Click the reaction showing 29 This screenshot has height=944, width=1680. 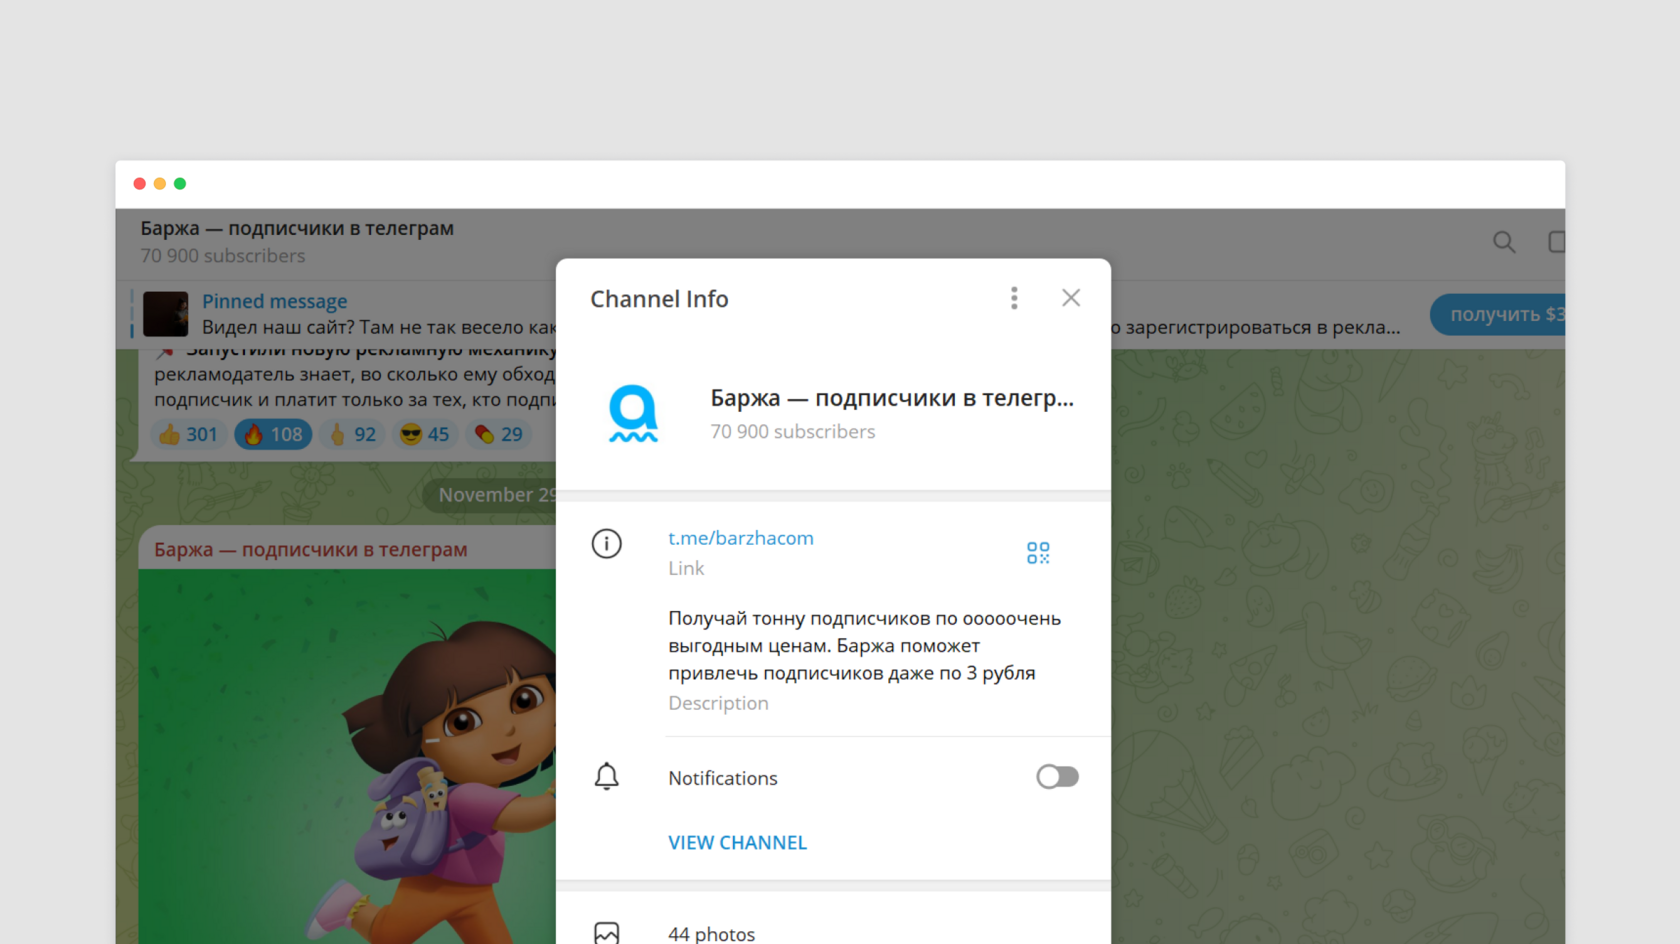click(499, 434)
